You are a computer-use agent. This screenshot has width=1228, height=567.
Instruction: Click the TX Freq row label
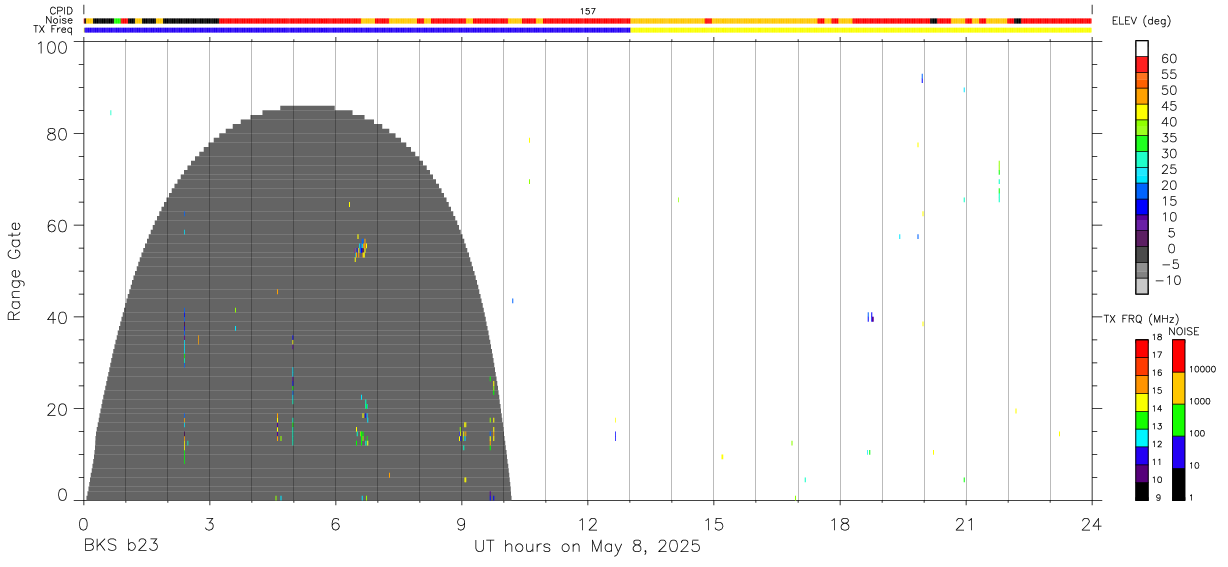pos(54,29)
